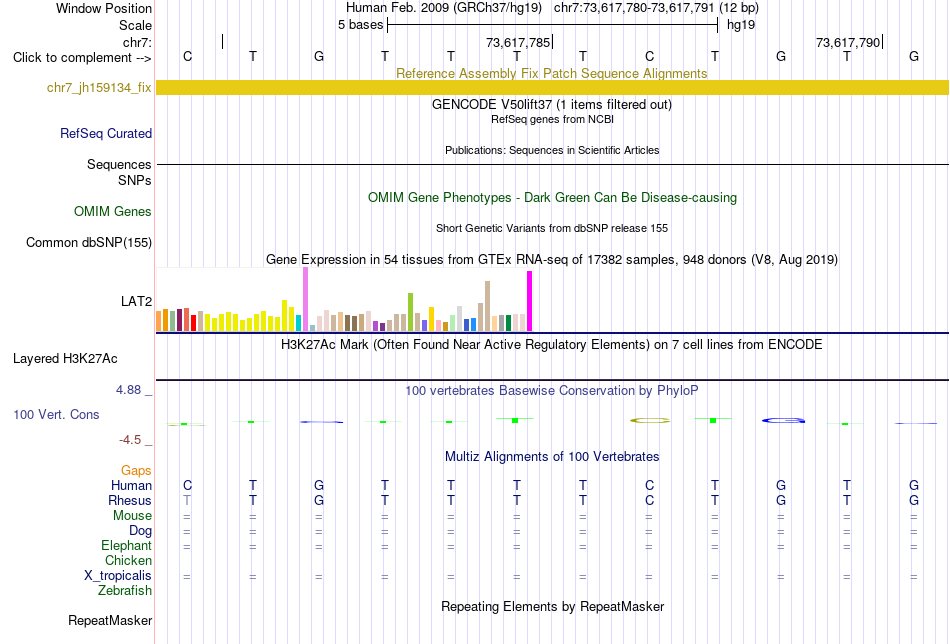Click the tall yellow-green bar in GTEx chart
The width and height of the screenshot is (950, 644).
[x=410, y=312]
